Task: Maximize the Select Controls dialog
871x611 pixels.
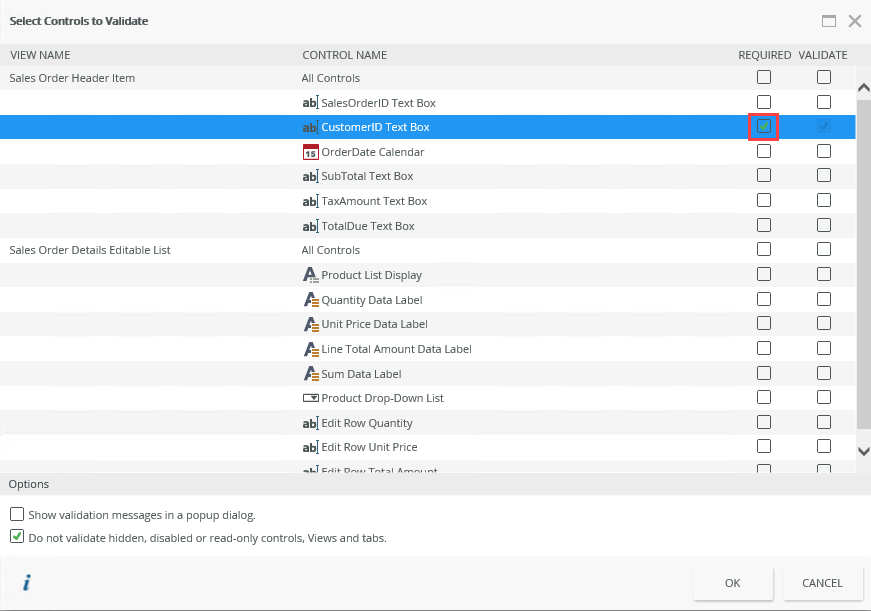Action: click(x=829, y=21)
